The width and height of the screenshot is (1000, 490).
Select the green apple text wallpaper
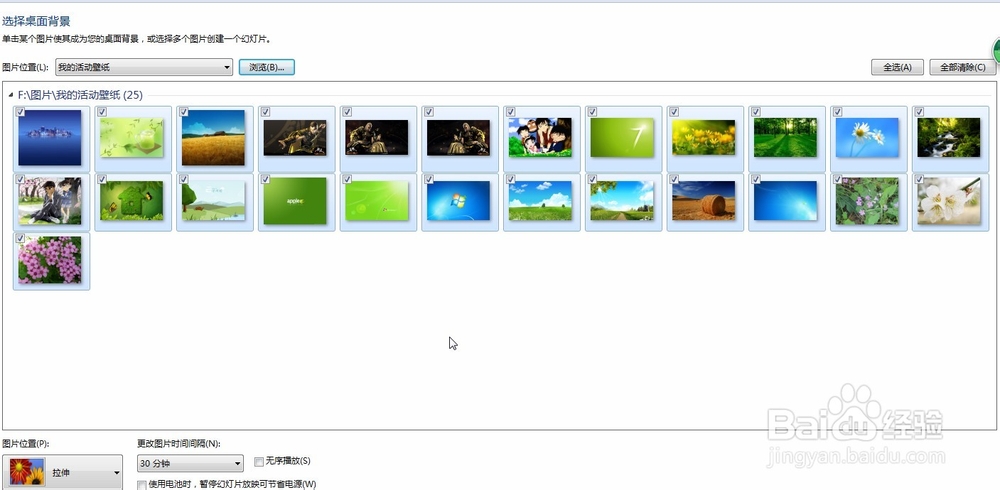295,201
